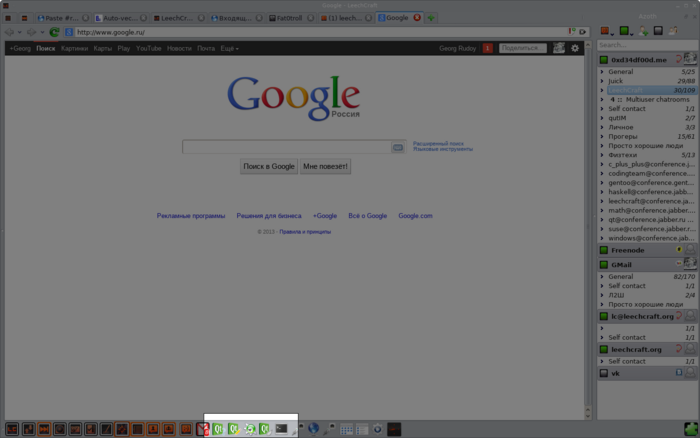Go back with the left arrow
Image resolution: width=700 pixels, height=438 pixels.
(9, 32)
